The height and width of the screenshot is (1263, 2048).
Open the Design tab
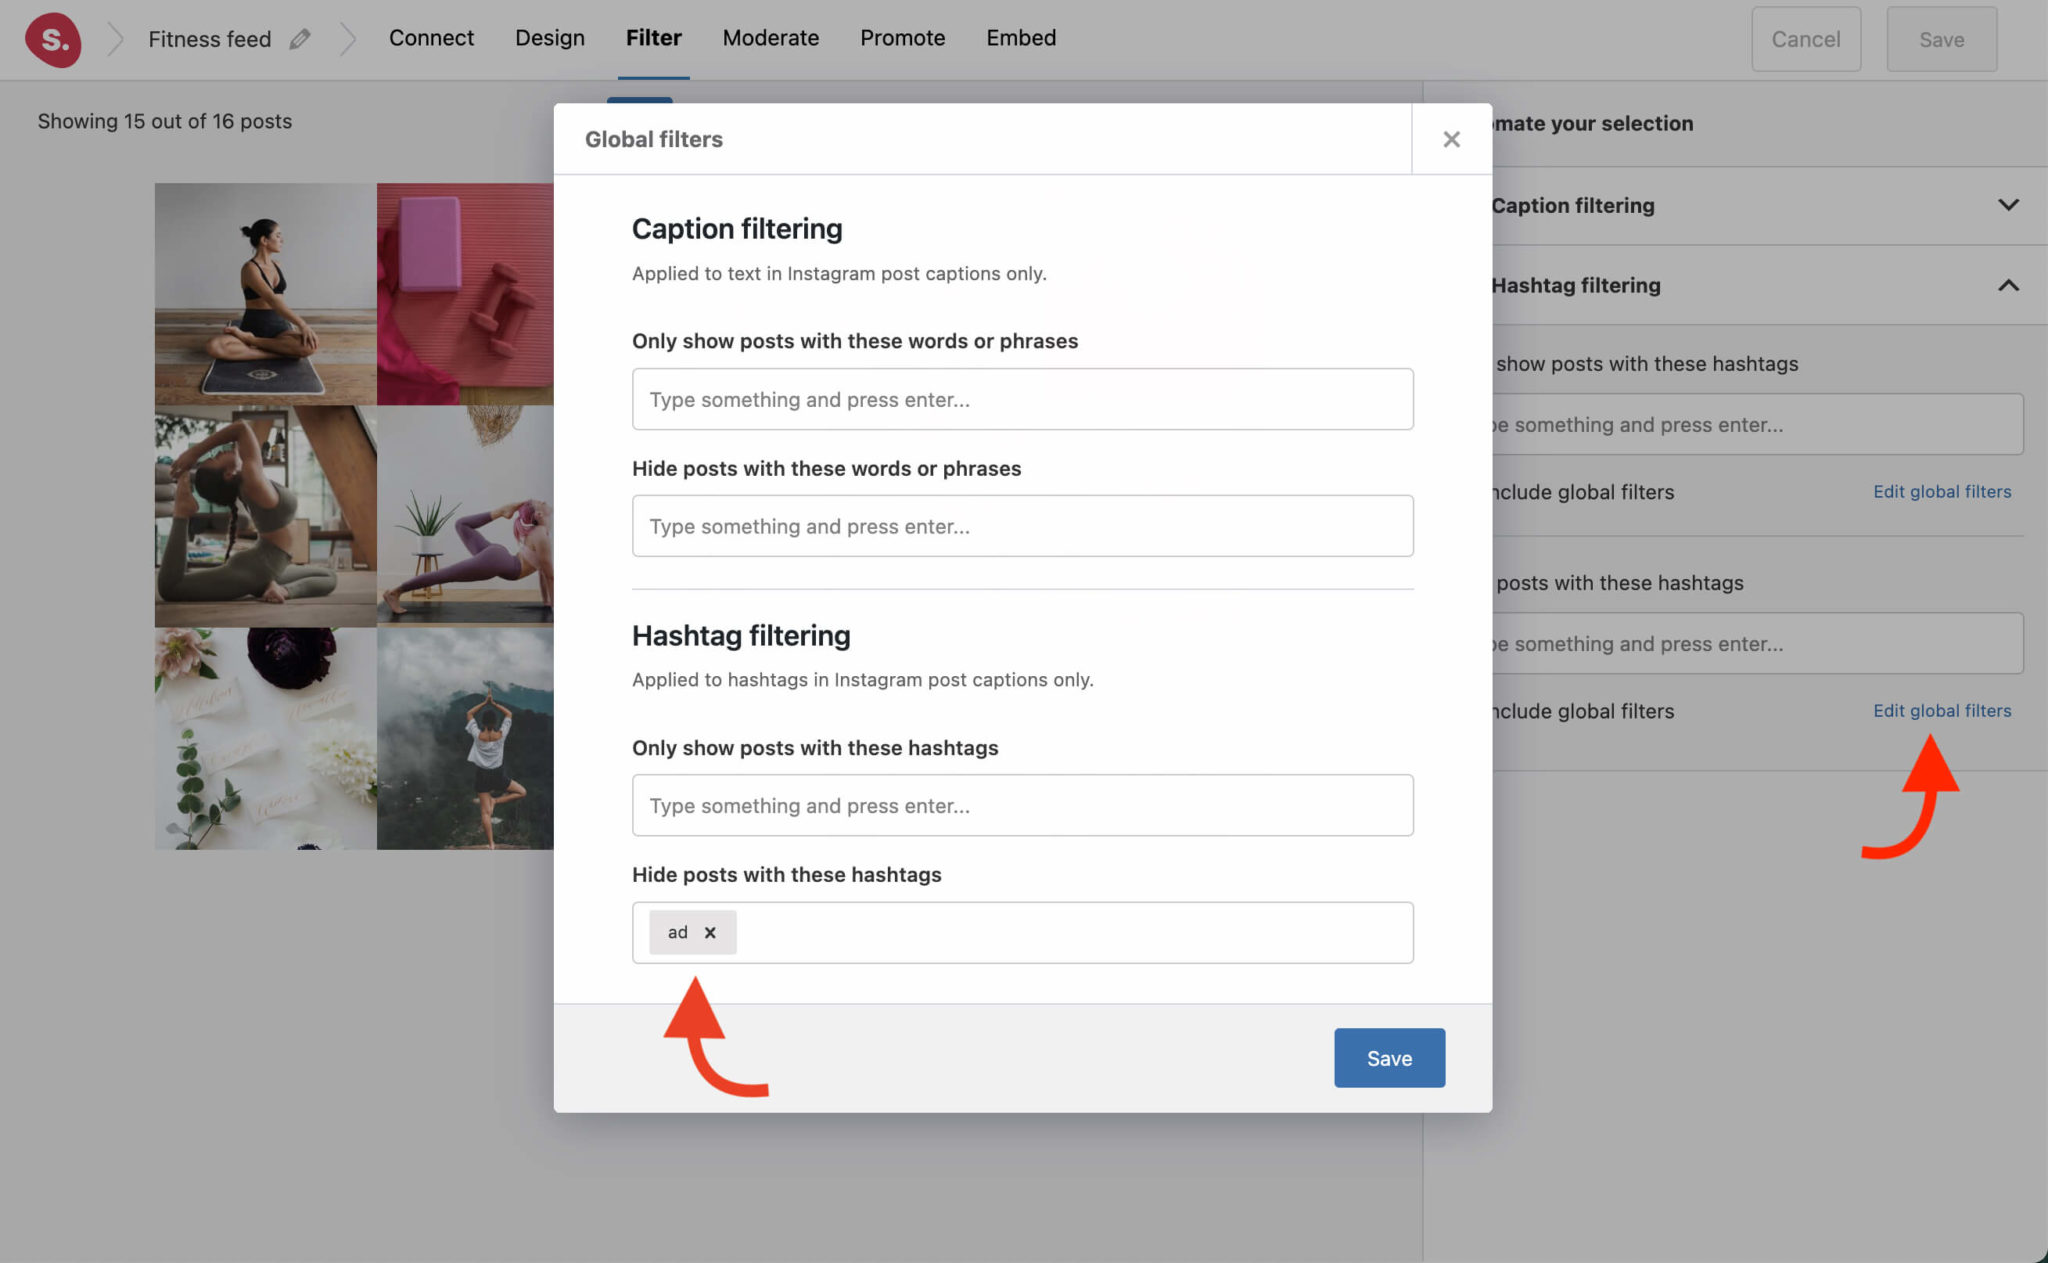[x=549, y=38]
